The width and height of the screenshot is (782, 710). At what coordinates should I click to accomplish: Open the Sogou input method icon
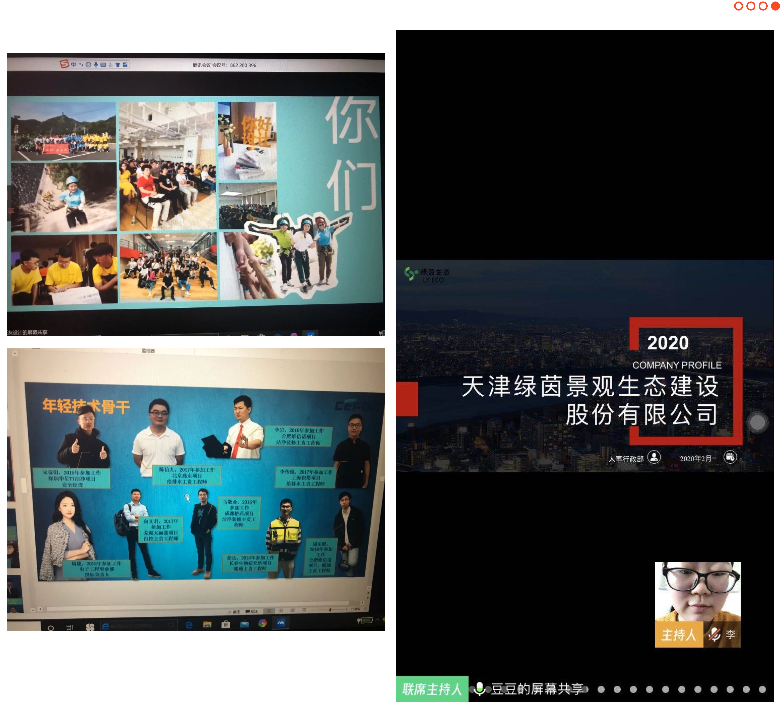65,64
